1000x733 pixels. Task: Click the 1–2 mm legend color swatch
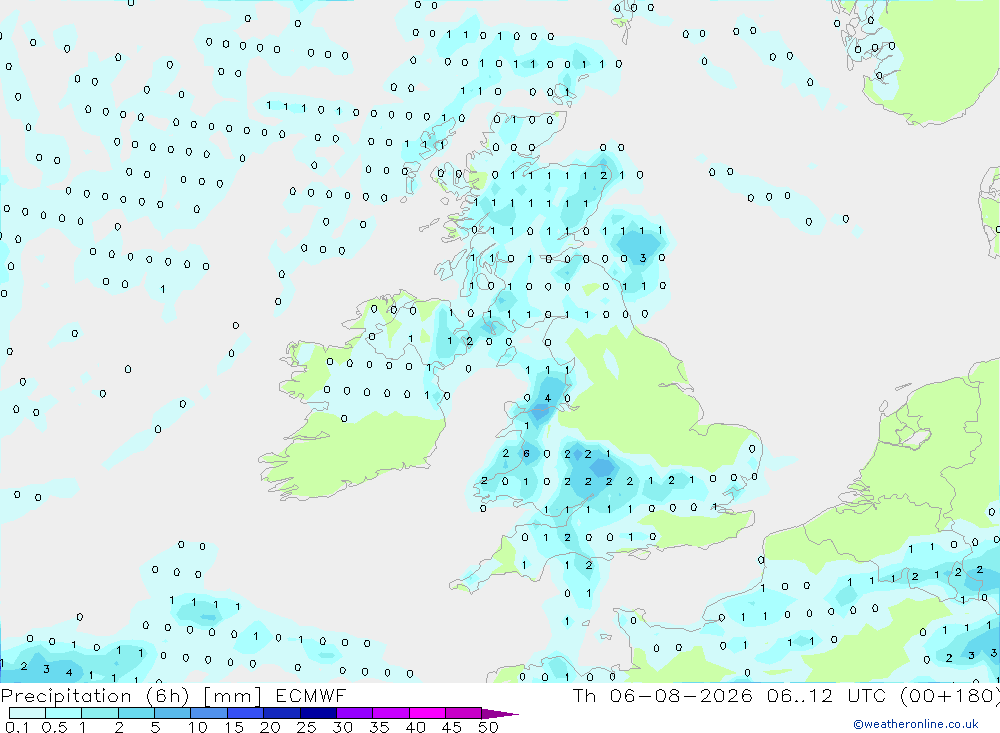[100, 713]
